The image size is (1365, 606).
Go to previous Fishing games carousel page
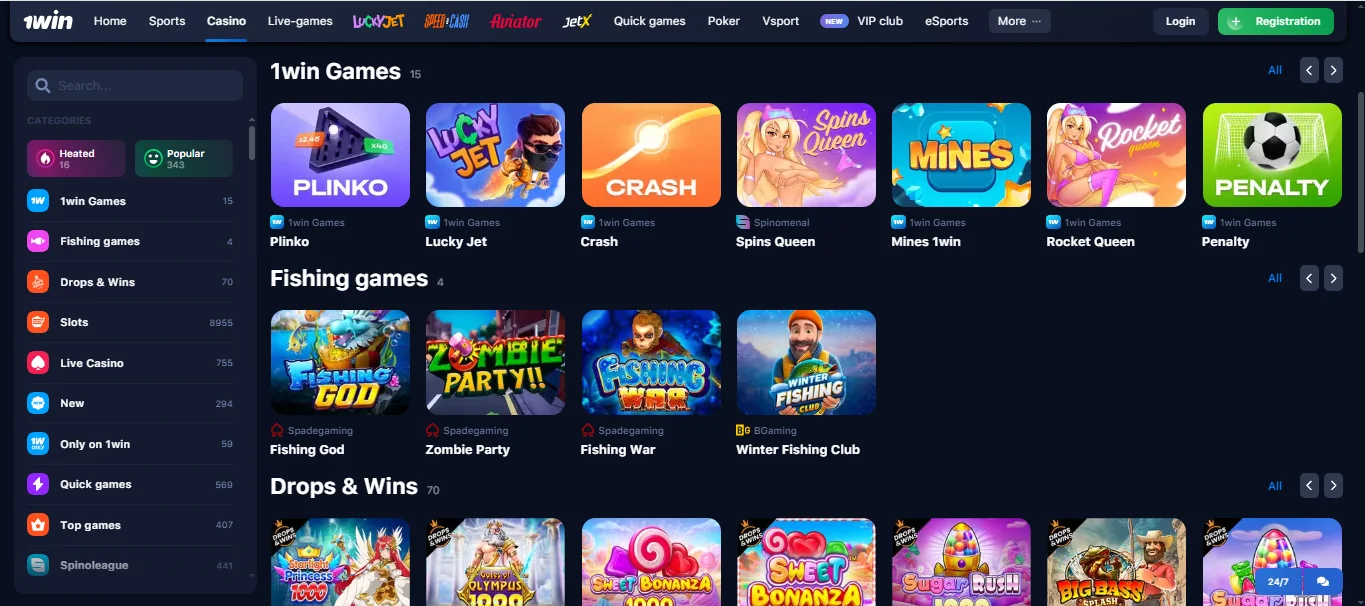pyautogui.click(x=1309, y=278)
